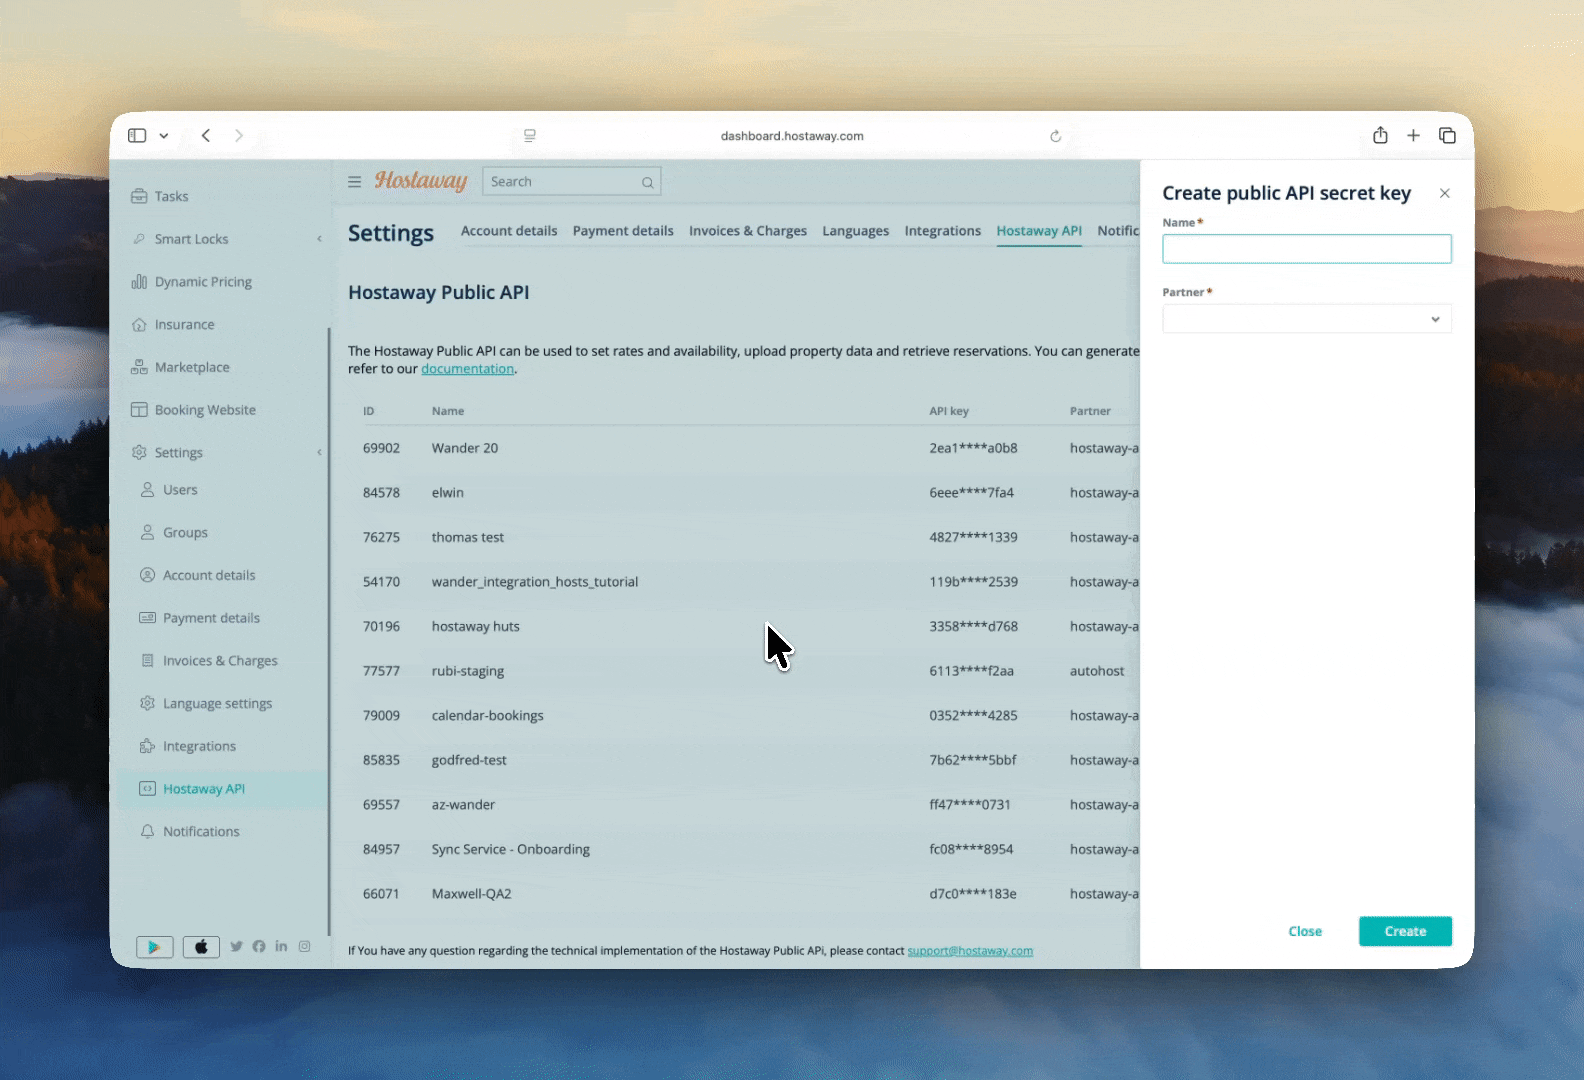Click the Settings gear in sidebar
This screenshot has width=1584, height=1080.
pyautogui.click(x=139, y=453)
